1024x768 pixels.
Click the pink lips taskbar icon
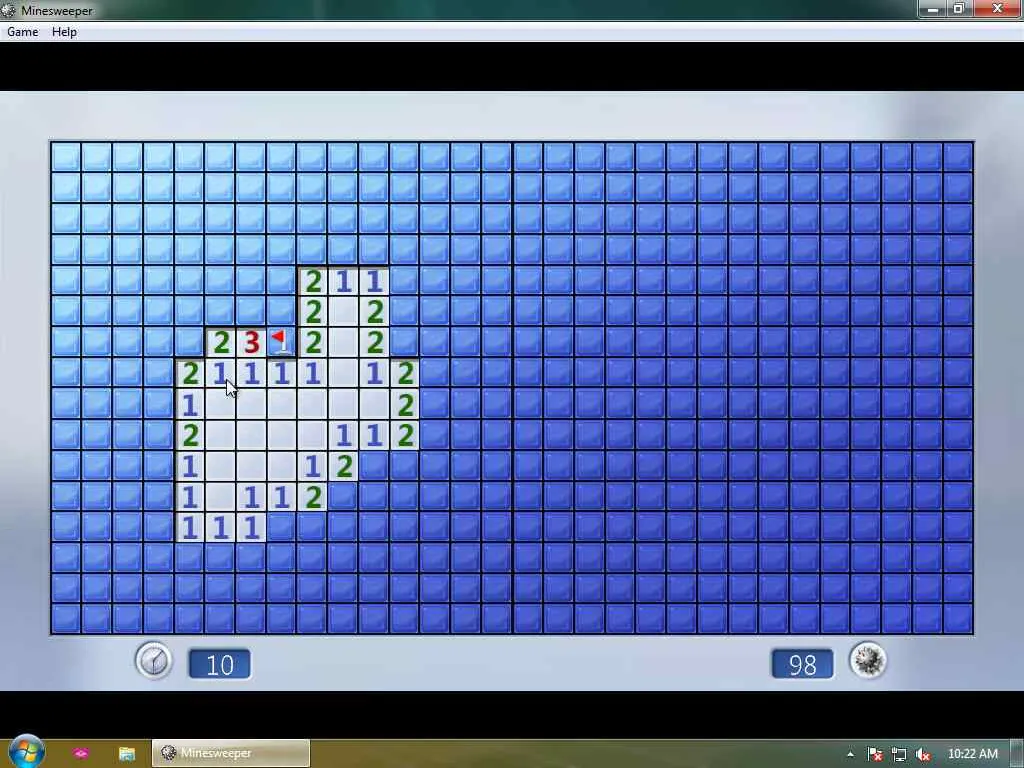pos(81,753)
